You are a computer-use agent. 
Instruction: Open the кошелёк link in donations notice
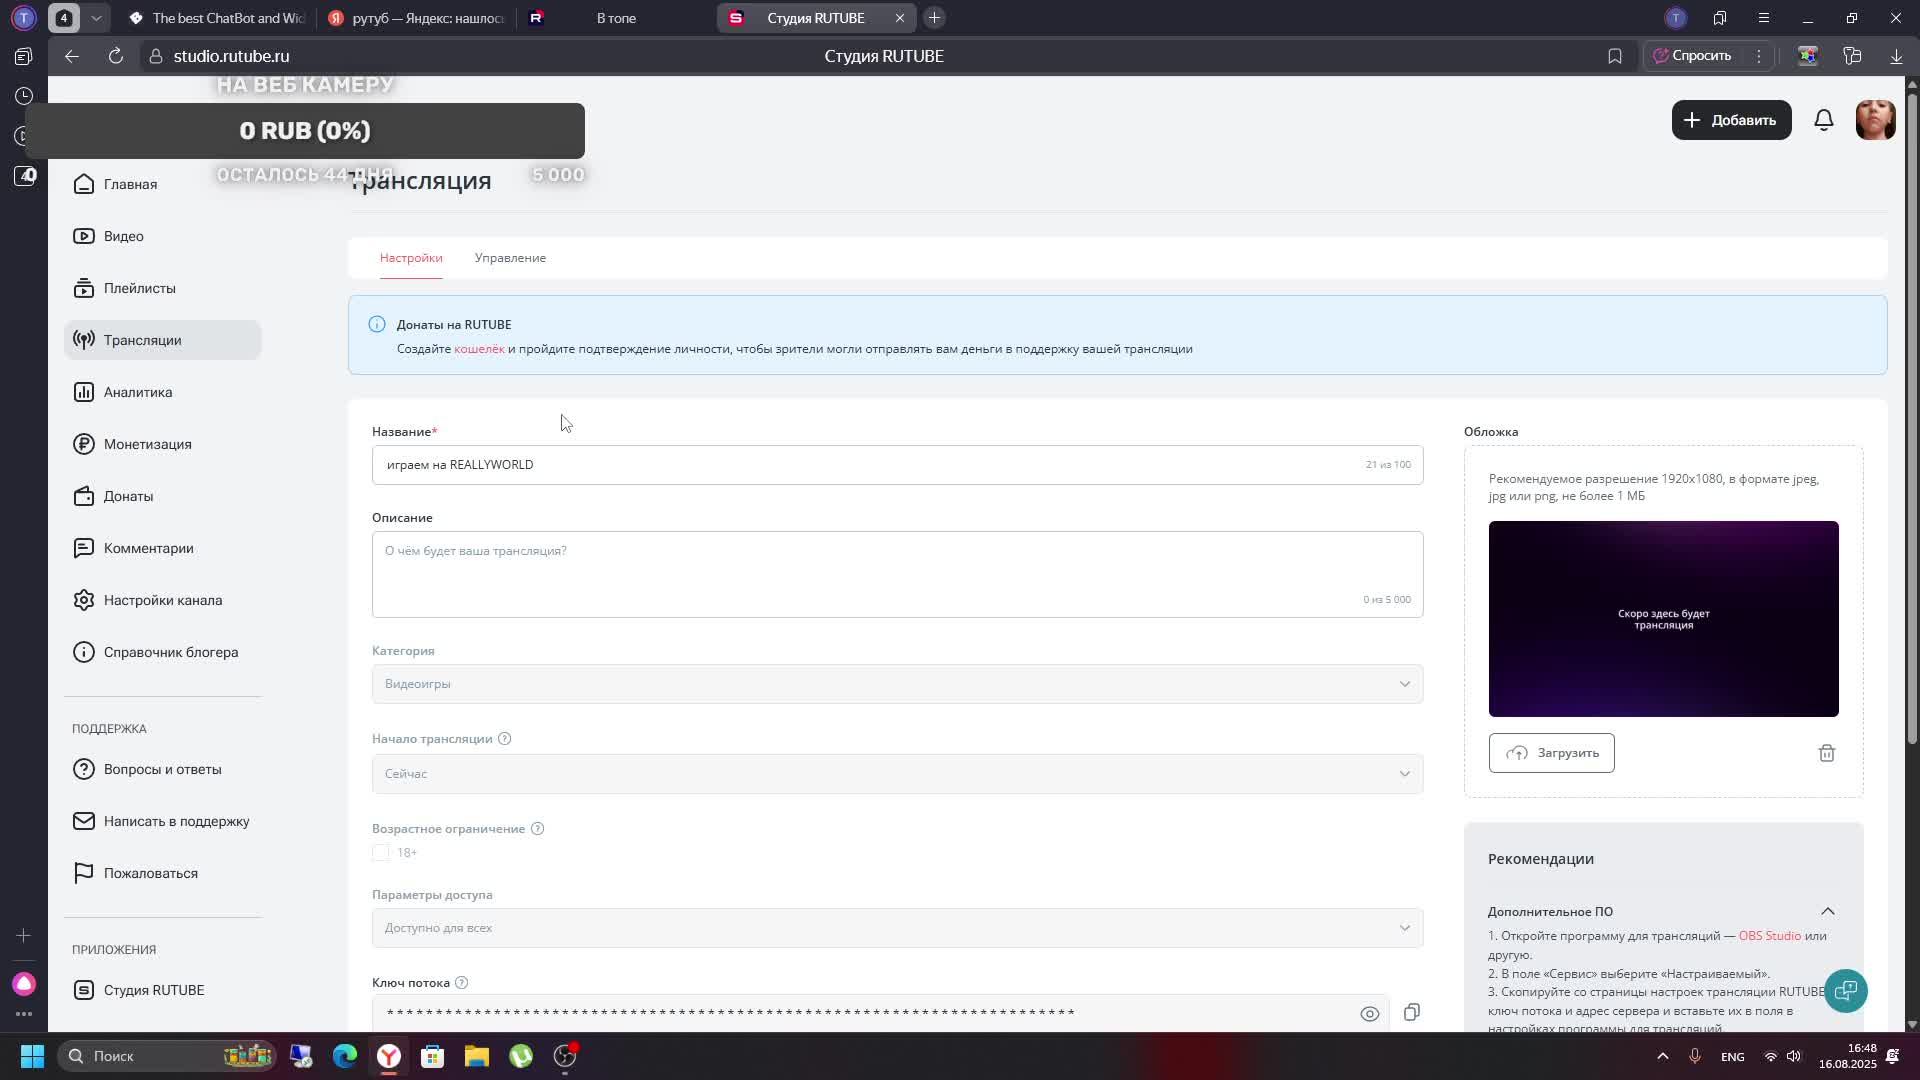click(x=479, y=349)
